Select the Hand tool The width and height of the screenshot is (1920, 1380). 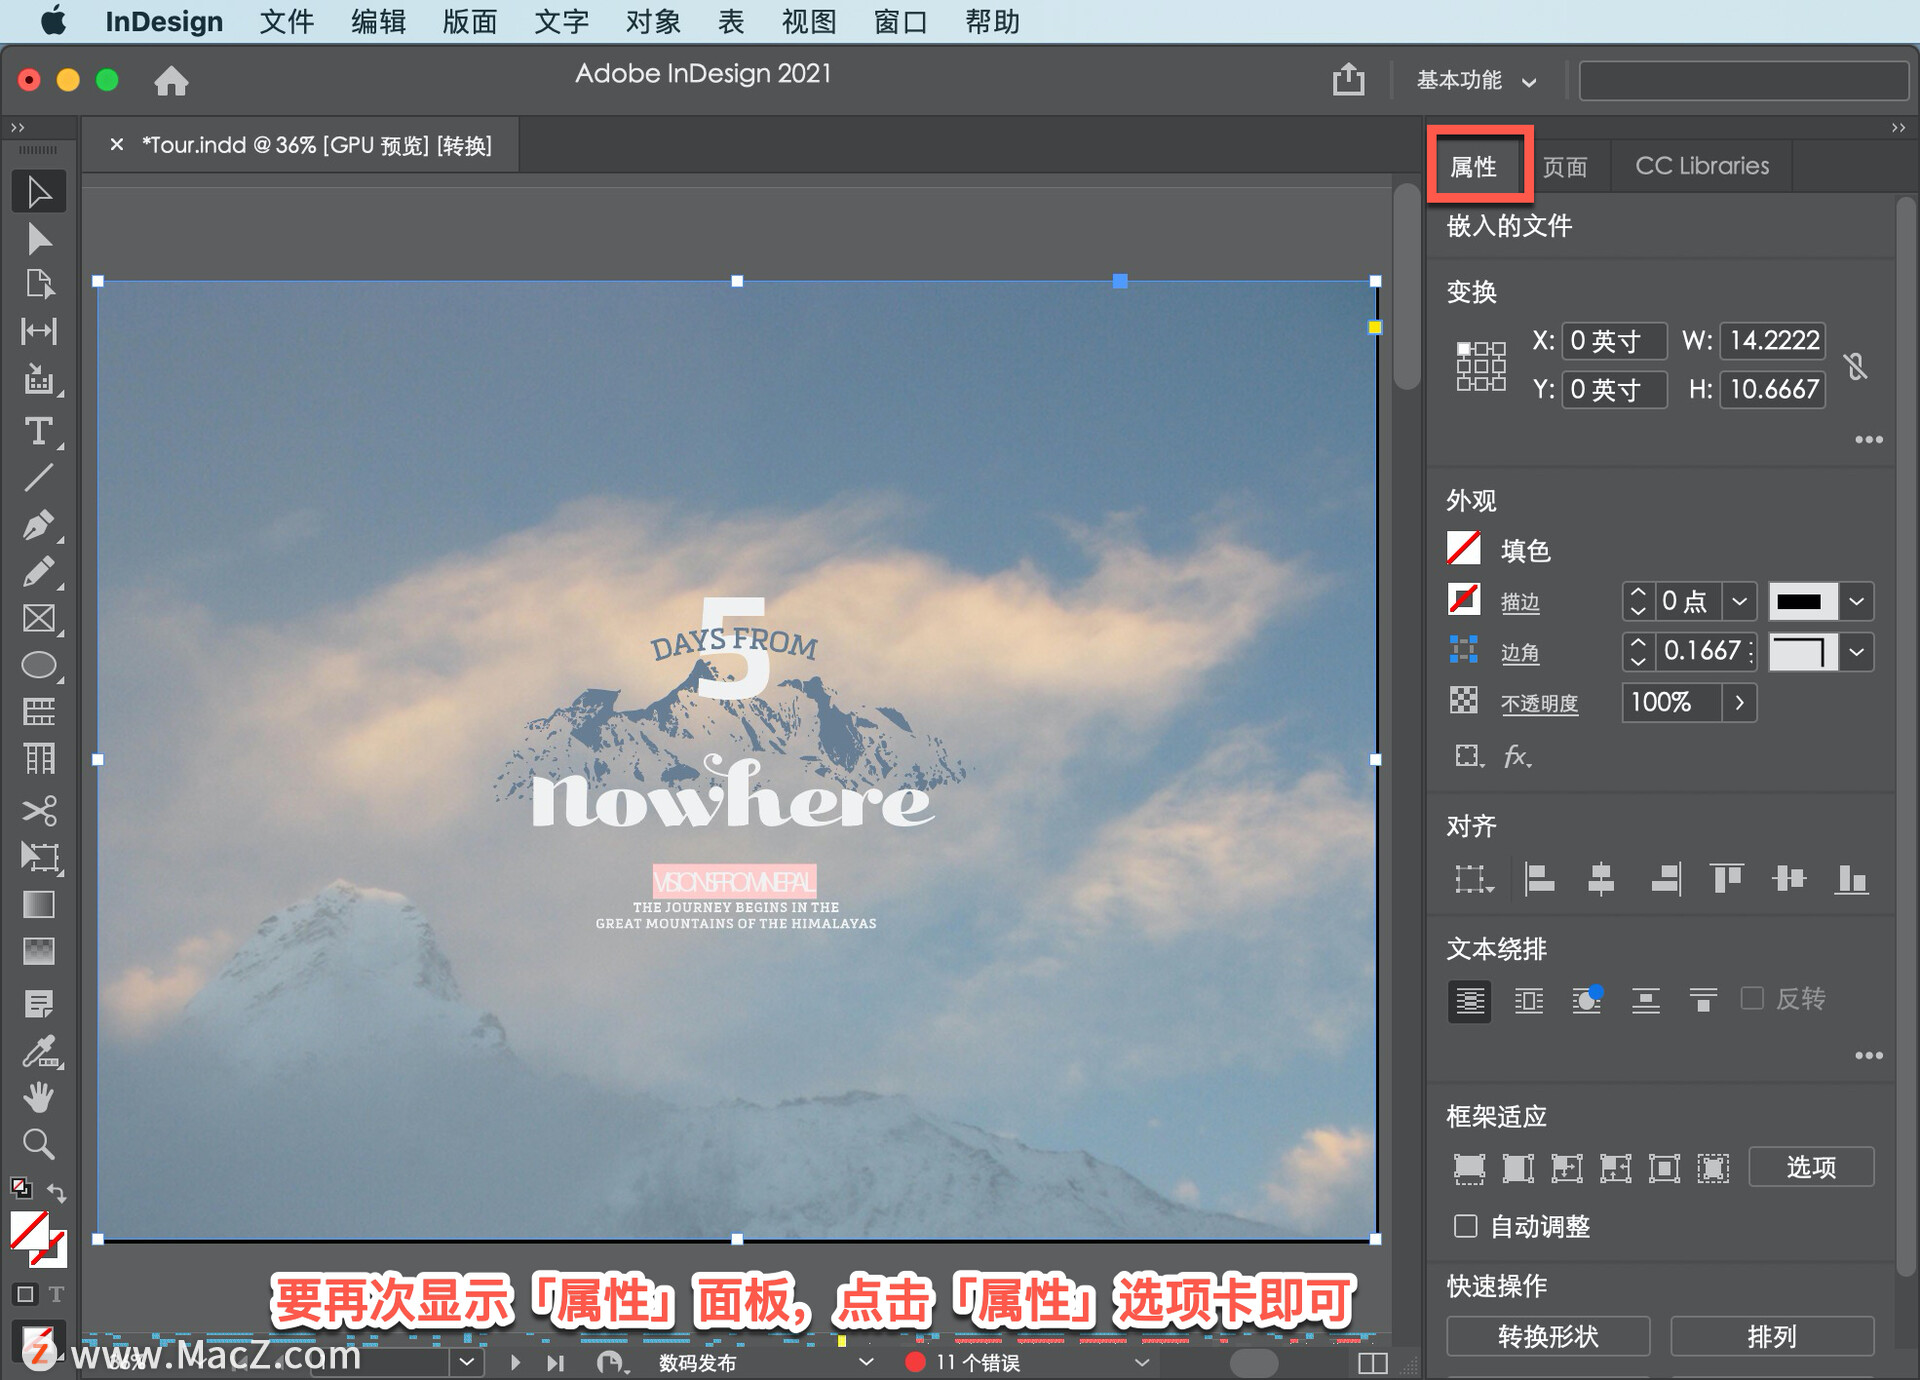click(39, 1097)
